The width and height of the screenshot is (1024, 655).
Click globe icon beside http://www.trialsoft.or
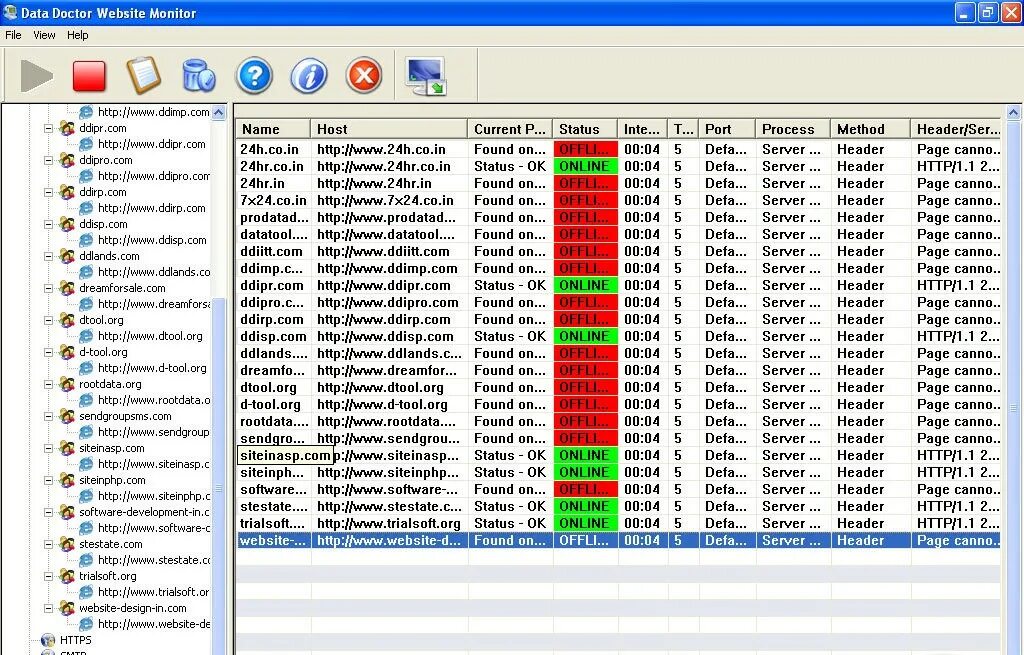[86, 592]
